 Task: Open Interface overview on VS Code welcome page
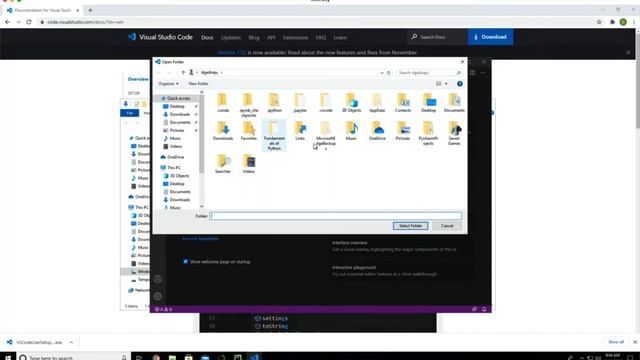(349, 243)
